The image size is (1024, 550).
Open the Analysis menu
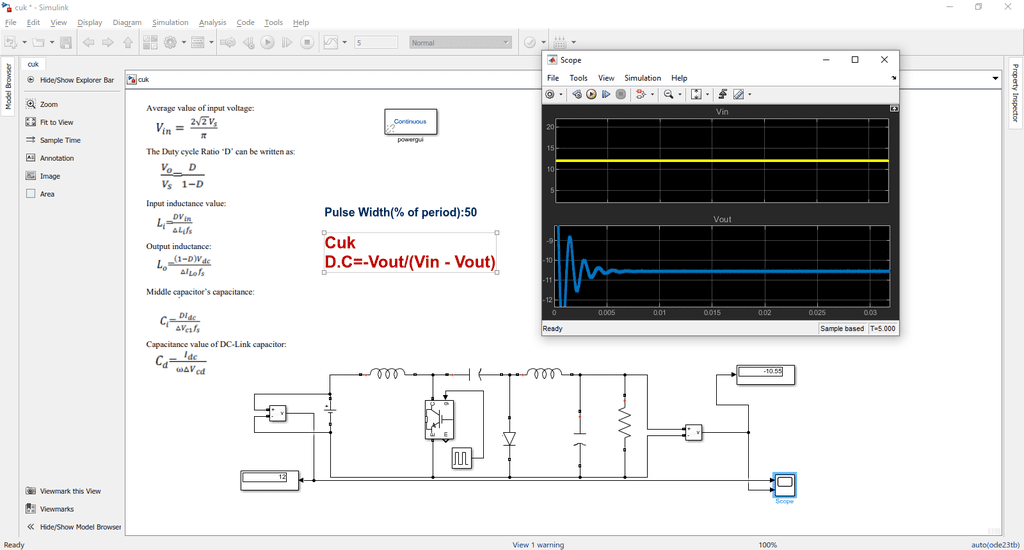[x=212, y=22]
